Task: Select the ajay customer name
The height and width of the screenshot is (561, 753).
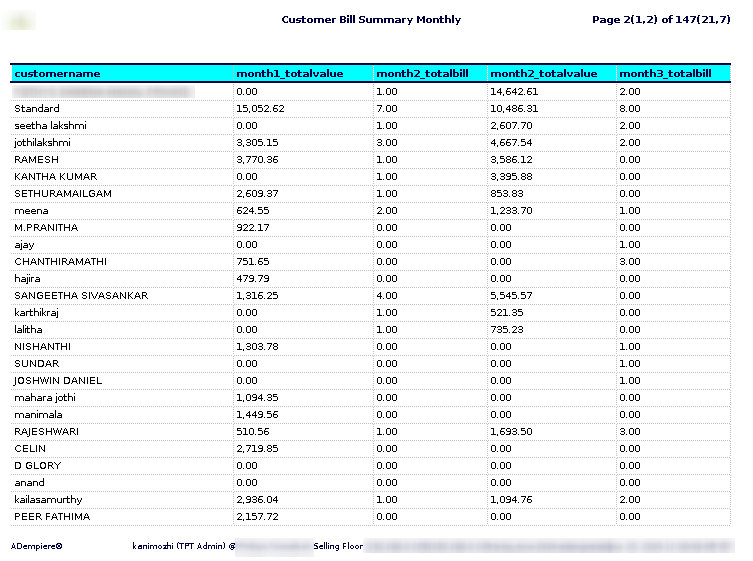Action: [x=24, y=245]
